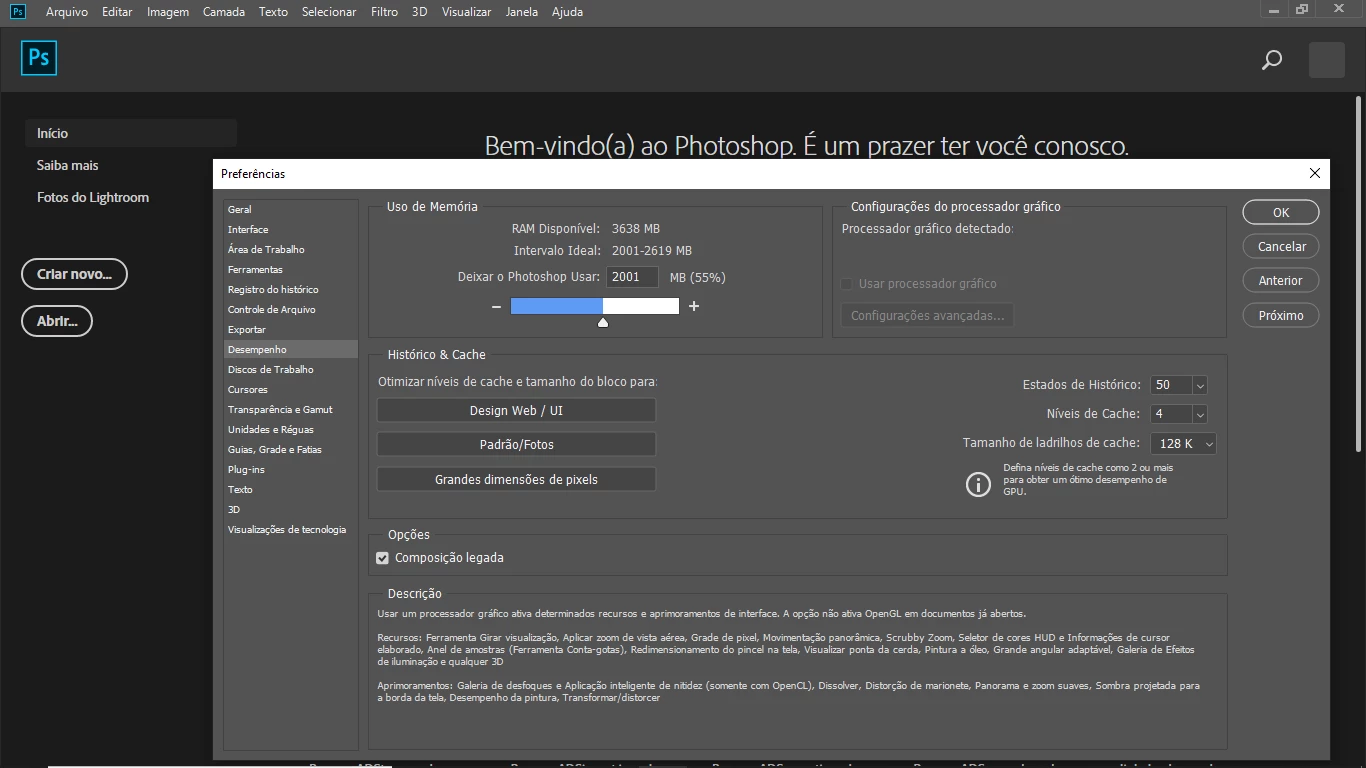Viewport: 1366px width, 768px height.
Task: Click Início in home sidebar
Action: [x=131, y=133]
